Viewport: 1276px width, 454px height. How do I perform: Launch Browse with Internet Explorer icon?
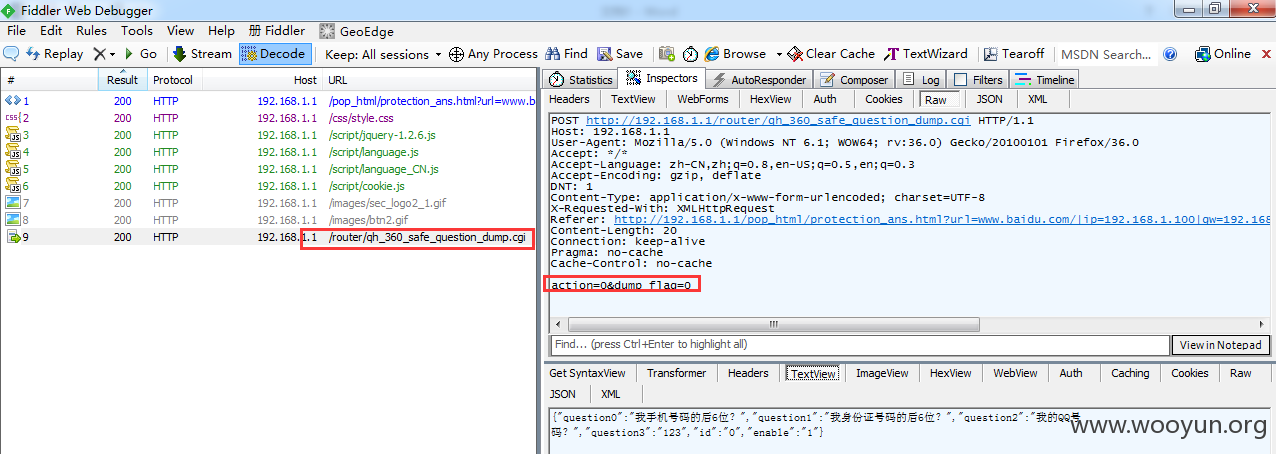point(712,54)
